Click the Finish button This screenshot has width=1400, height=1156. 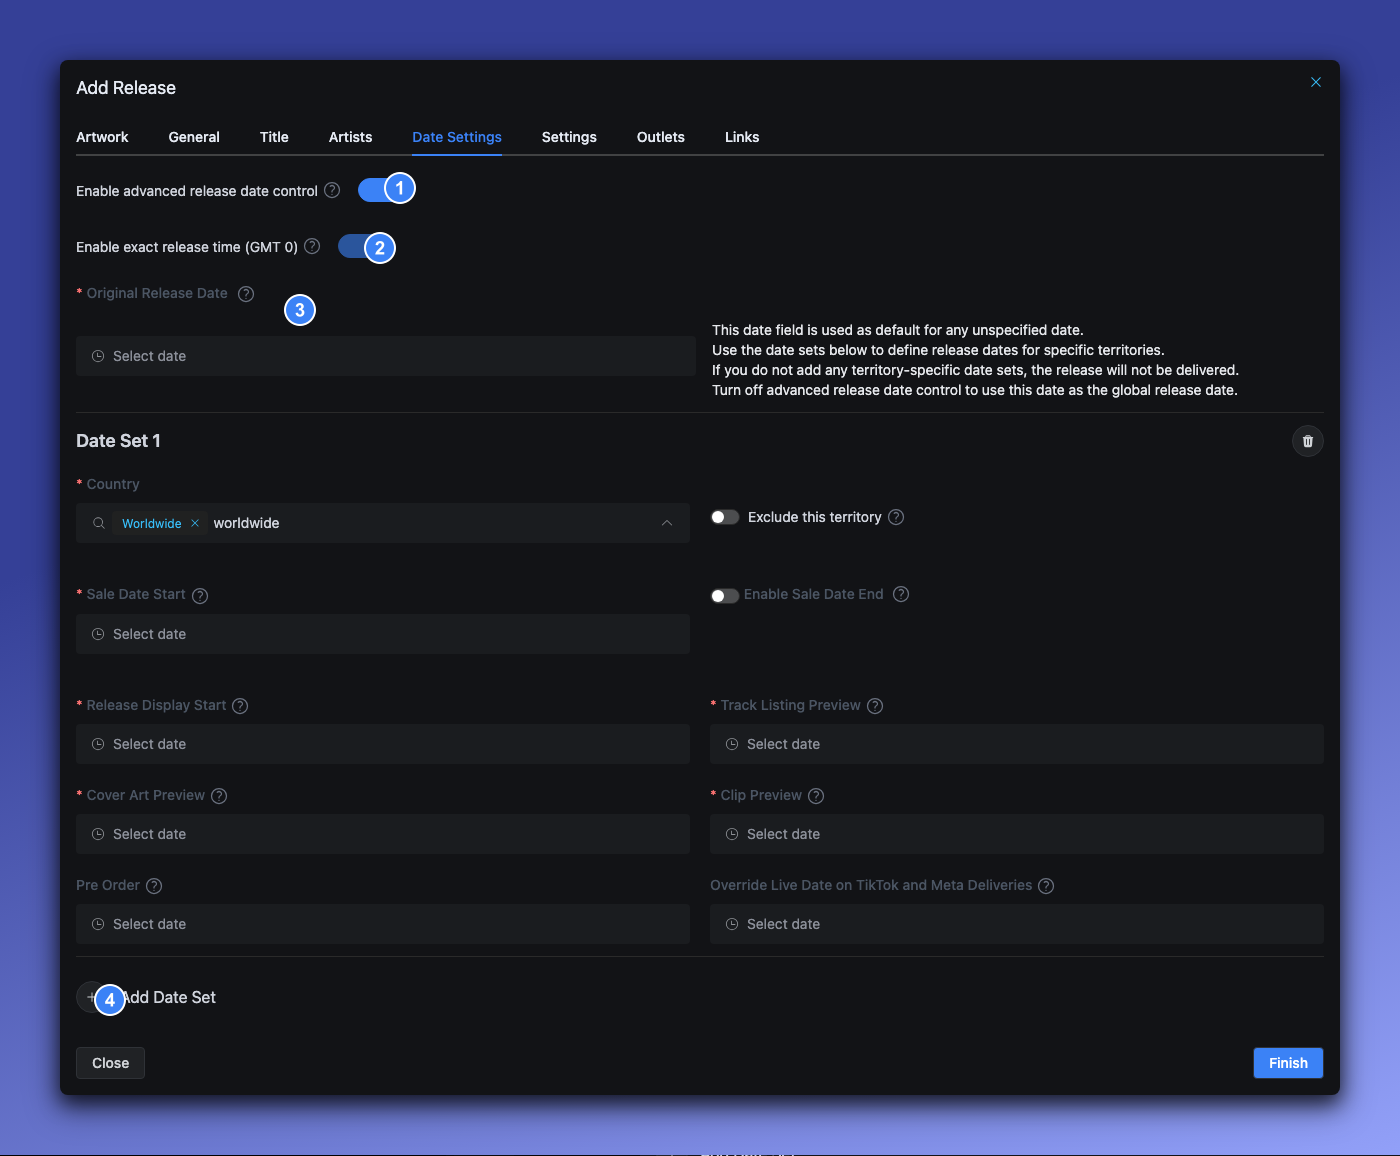pyautogui.click(x=1287, y=1063)
